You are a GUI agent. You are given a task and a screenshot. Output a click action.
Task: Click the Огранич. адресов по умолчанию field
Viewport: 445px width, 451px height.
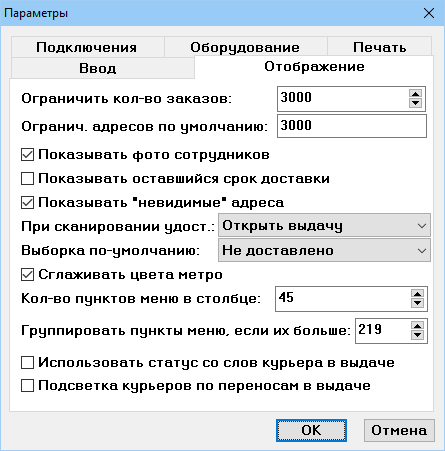[x=352, y=126]
